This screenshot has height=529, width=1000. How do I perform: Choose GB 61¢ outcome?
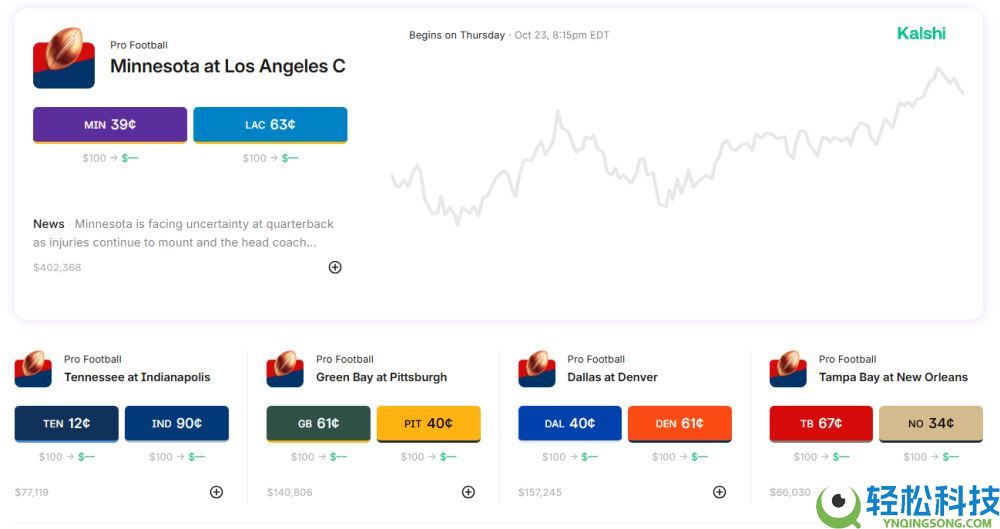[x=318, y=423]
